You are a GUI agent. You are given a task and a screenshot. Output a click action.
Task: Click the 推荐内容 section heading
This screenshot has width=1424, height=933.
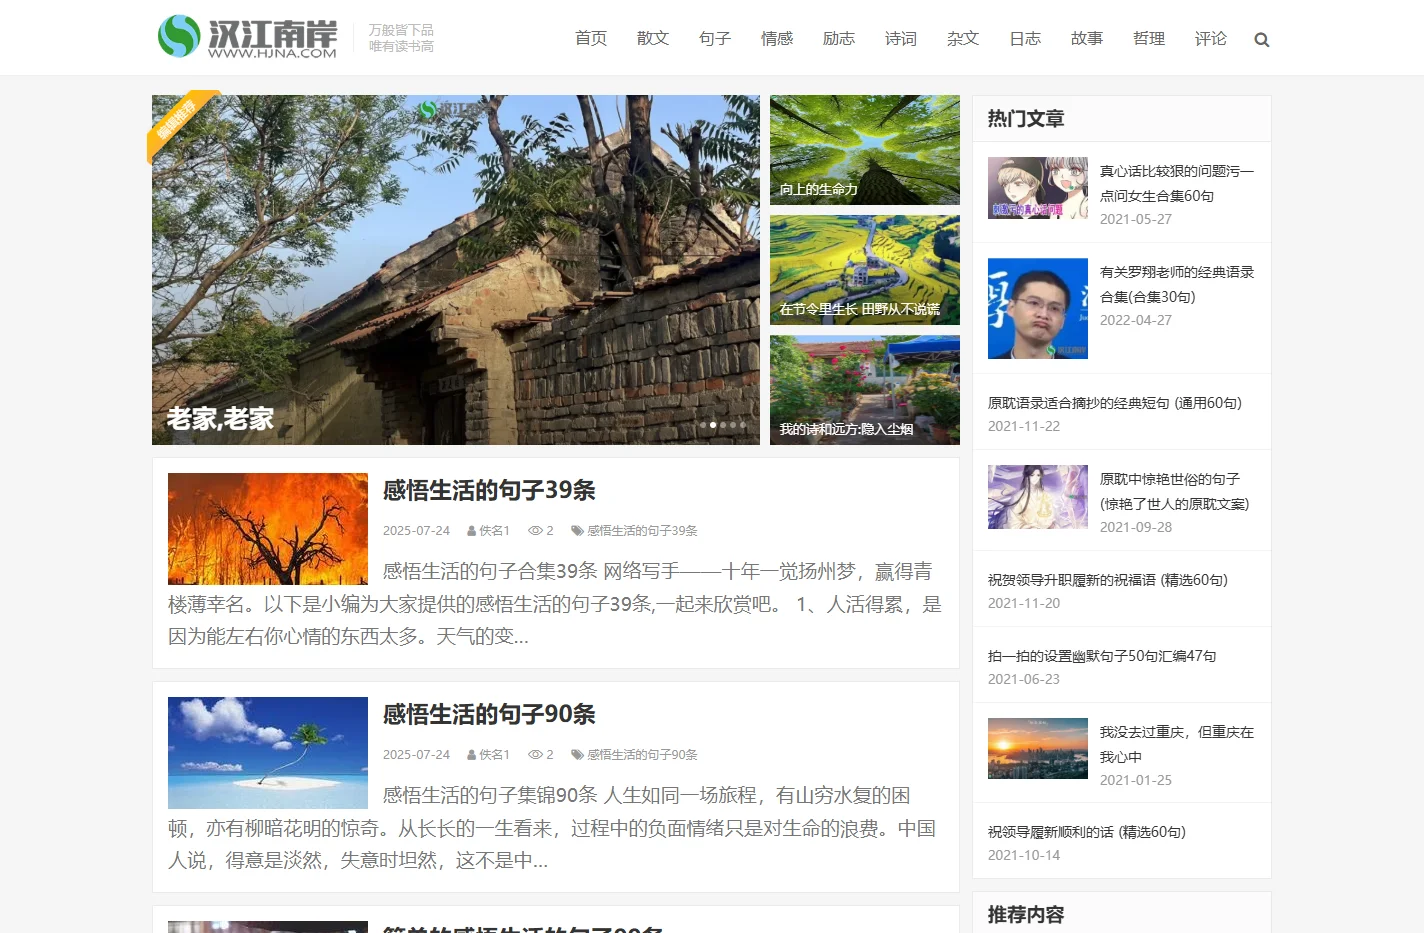1026,915
